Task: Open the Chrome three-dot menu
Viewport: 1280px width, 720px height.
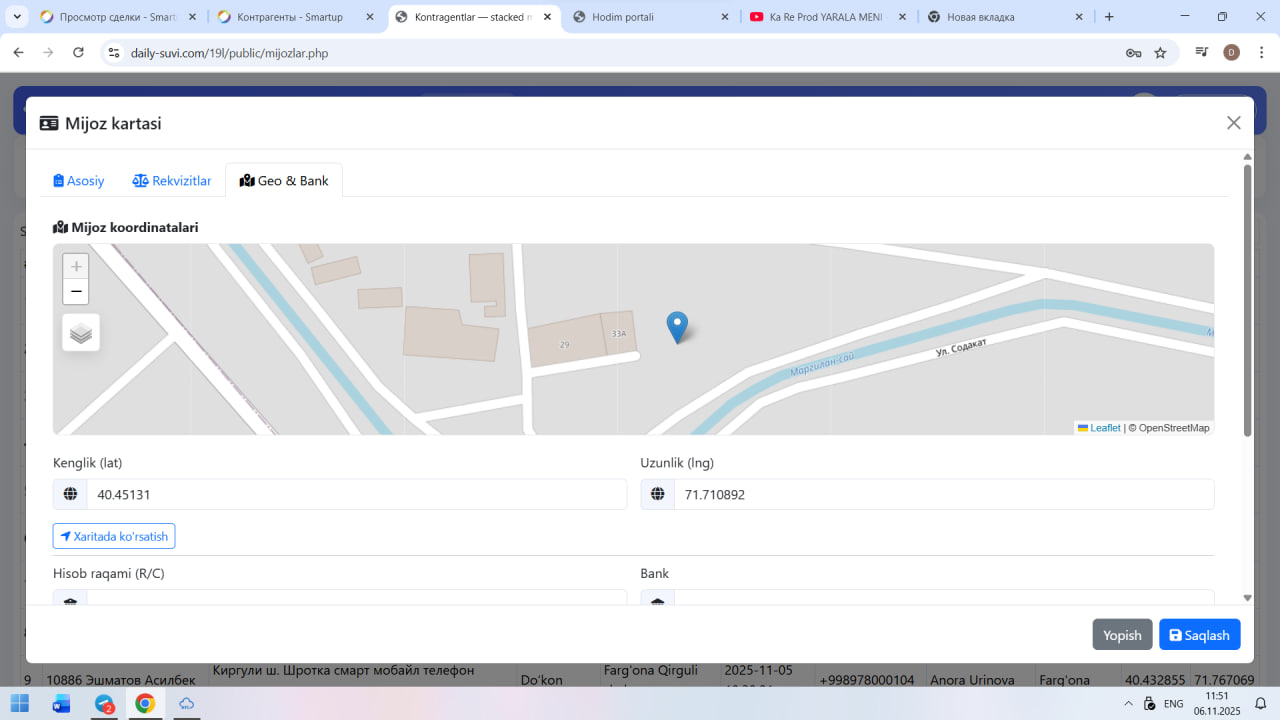Action: point(1260,53)
